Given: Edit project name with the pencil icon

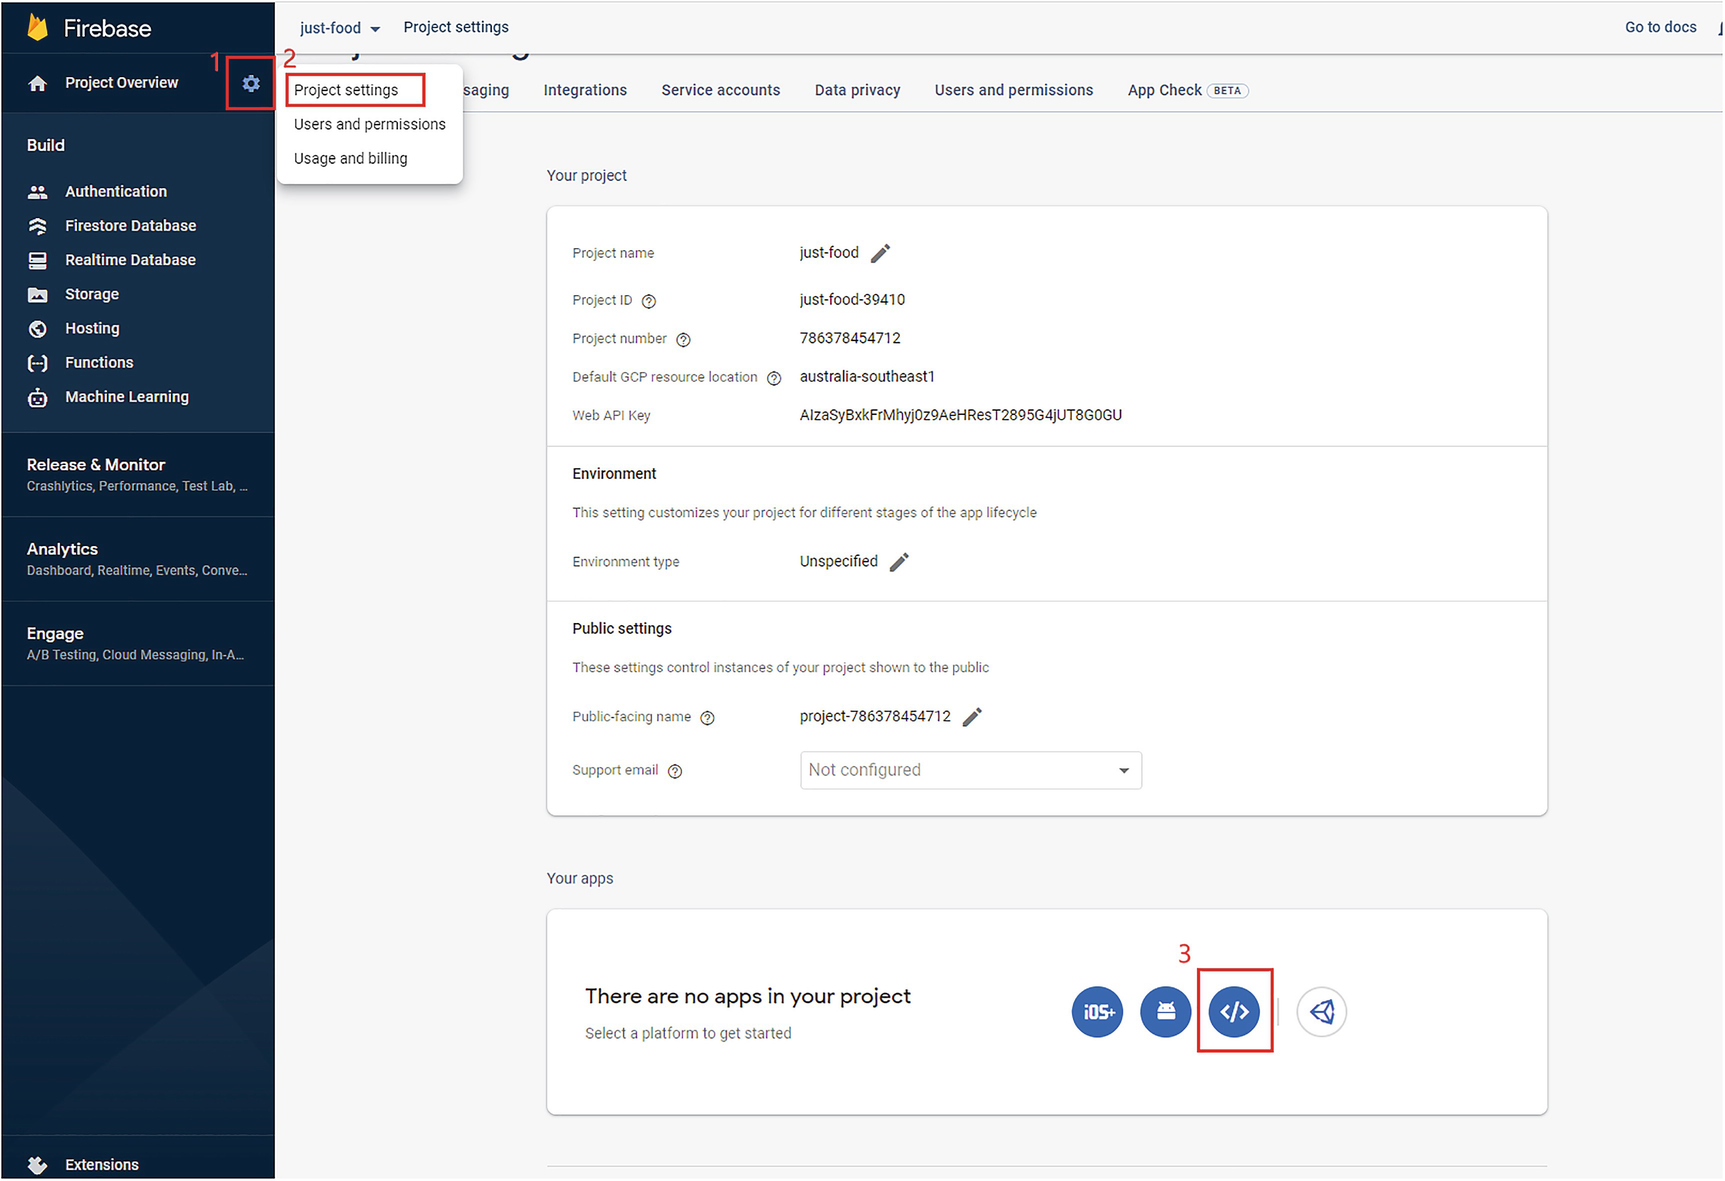Looking at the screenshot, I should click(x=880, y=253).
